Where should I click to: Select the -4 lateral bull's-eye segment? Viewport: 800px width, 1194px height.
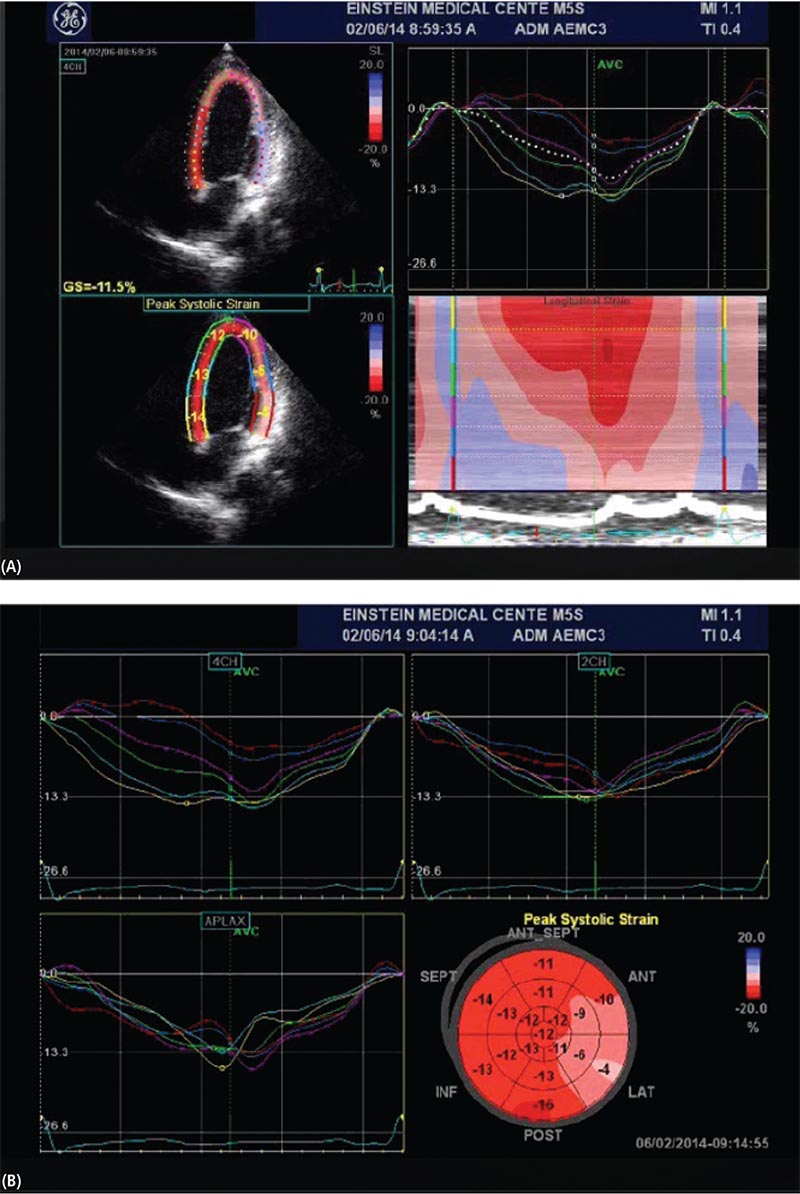602,1072
